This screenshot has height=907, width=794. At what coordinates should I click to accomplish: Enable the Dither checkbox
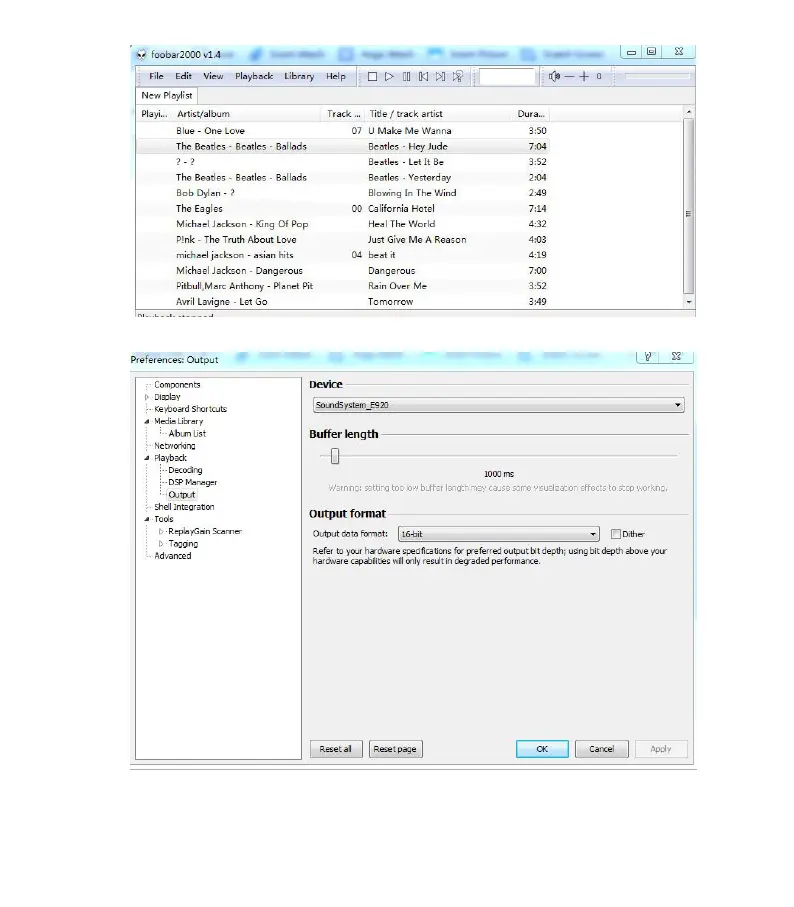616,534
